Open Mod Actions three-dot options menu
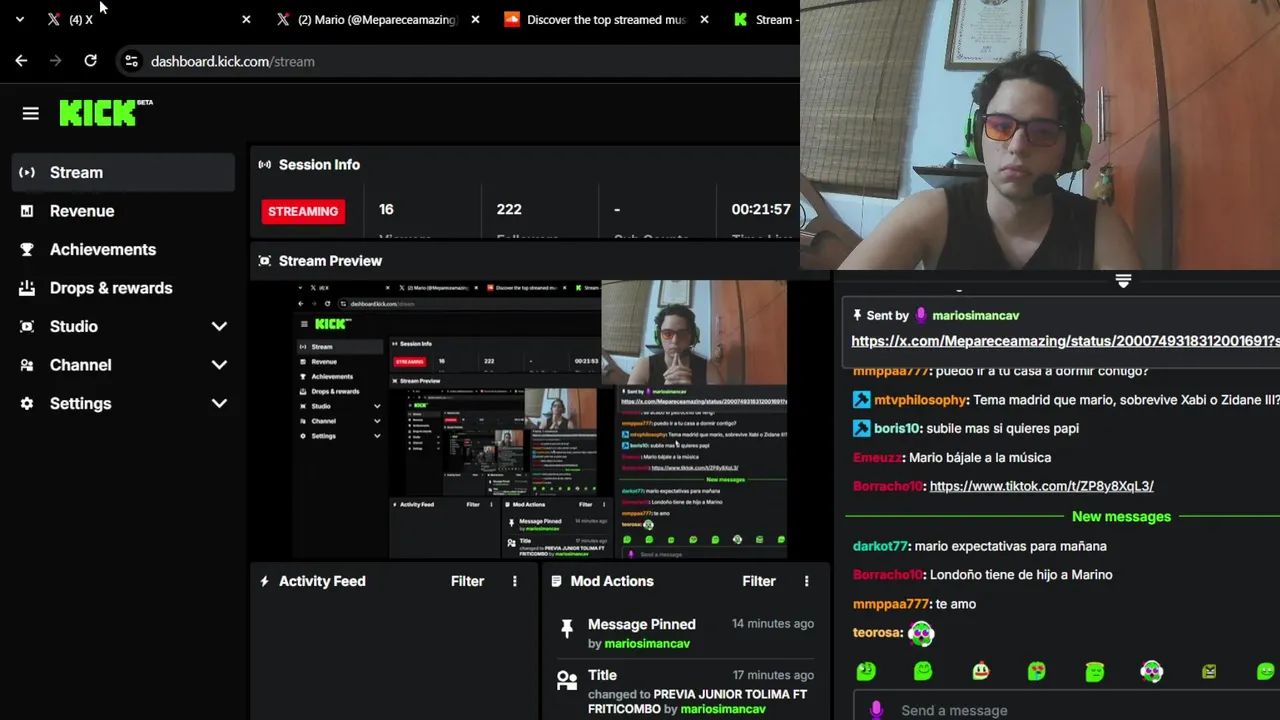The height and width of the screenshot is (720, 1280). coord(807,581)
